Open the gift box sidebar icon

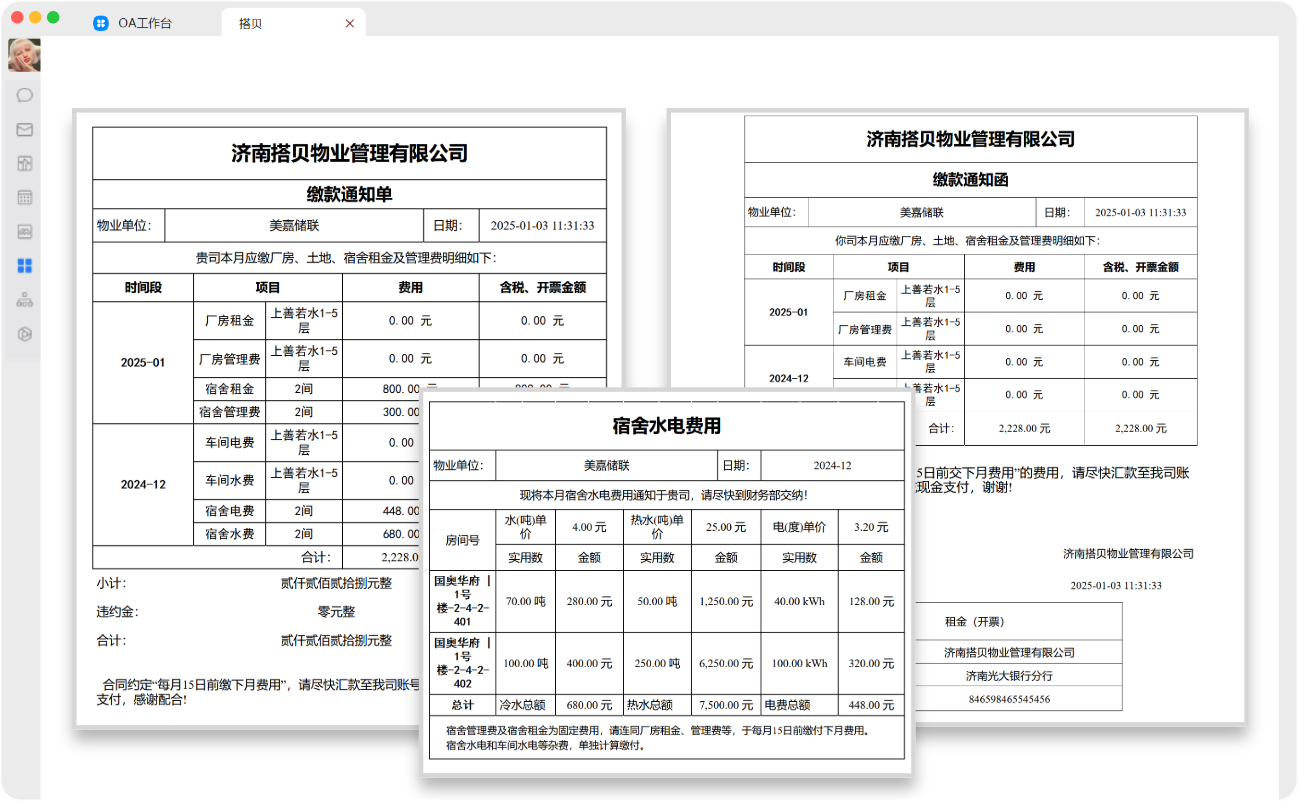tap(23, 163)
